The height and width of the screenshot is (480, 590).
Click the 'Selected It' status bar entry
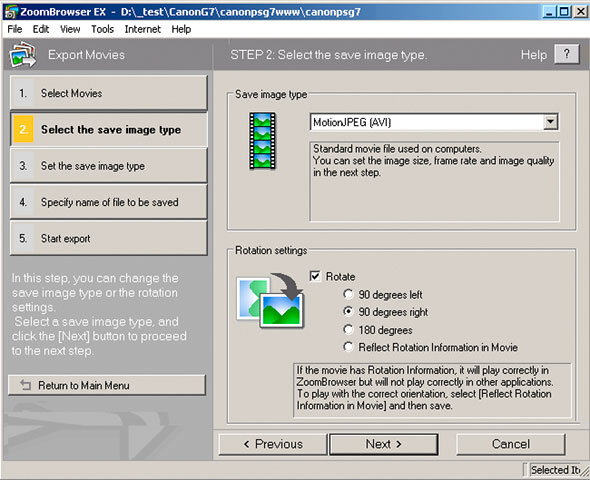555,470
